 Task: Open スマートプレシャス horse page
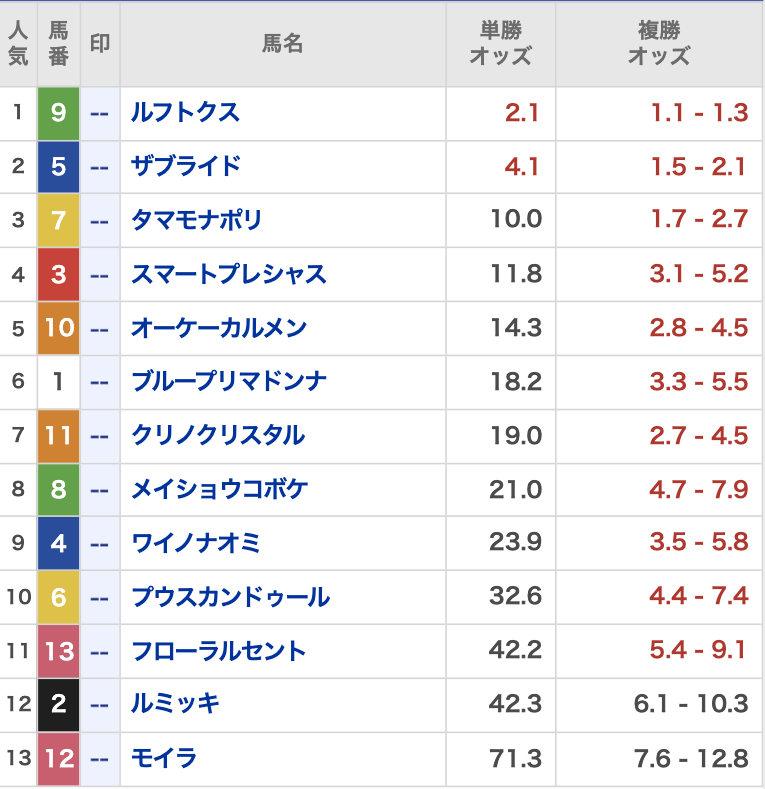pyautogui.click(x=229, y=274)
